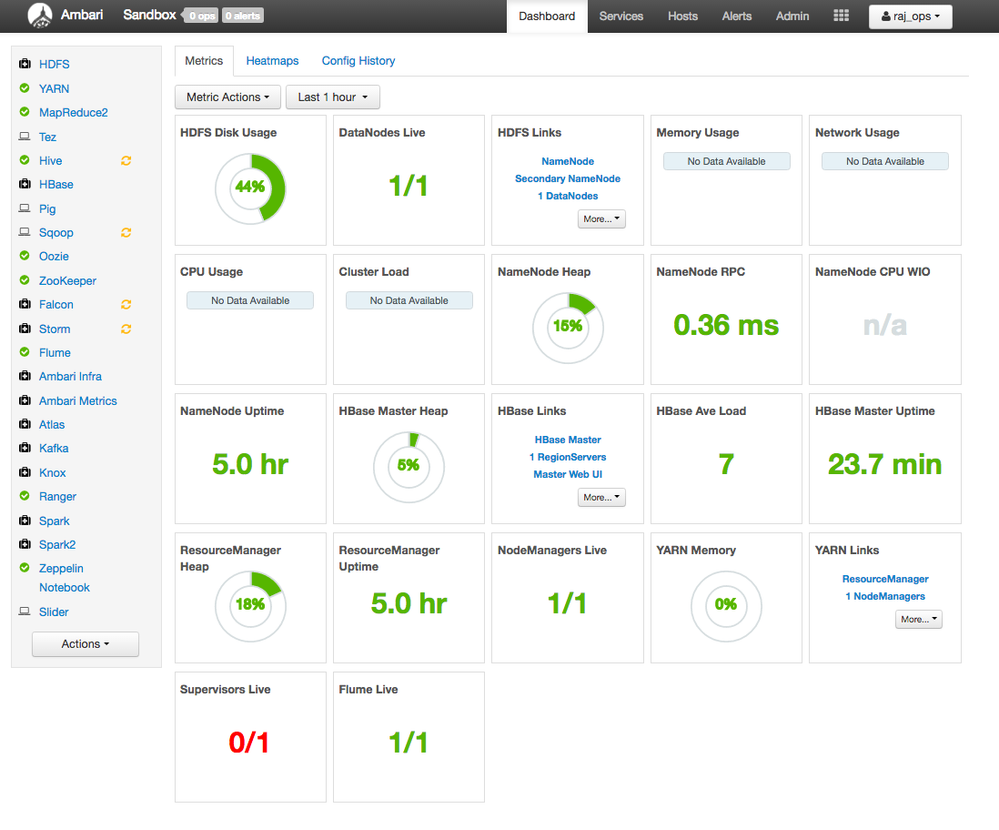This screenshot has height=830, width=999.
Task: Click the maintenance icon beside Knox
Action: pyautogui.click(x=25, y=472)
